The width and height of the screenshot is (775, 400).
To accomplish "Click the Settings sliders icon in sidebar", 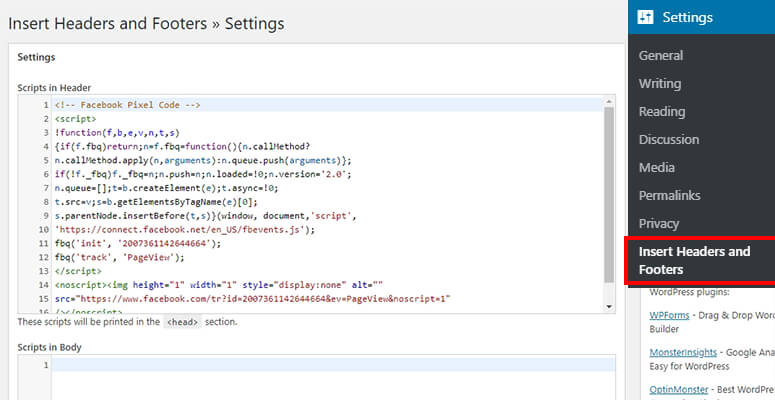I will tap(646, 17).
